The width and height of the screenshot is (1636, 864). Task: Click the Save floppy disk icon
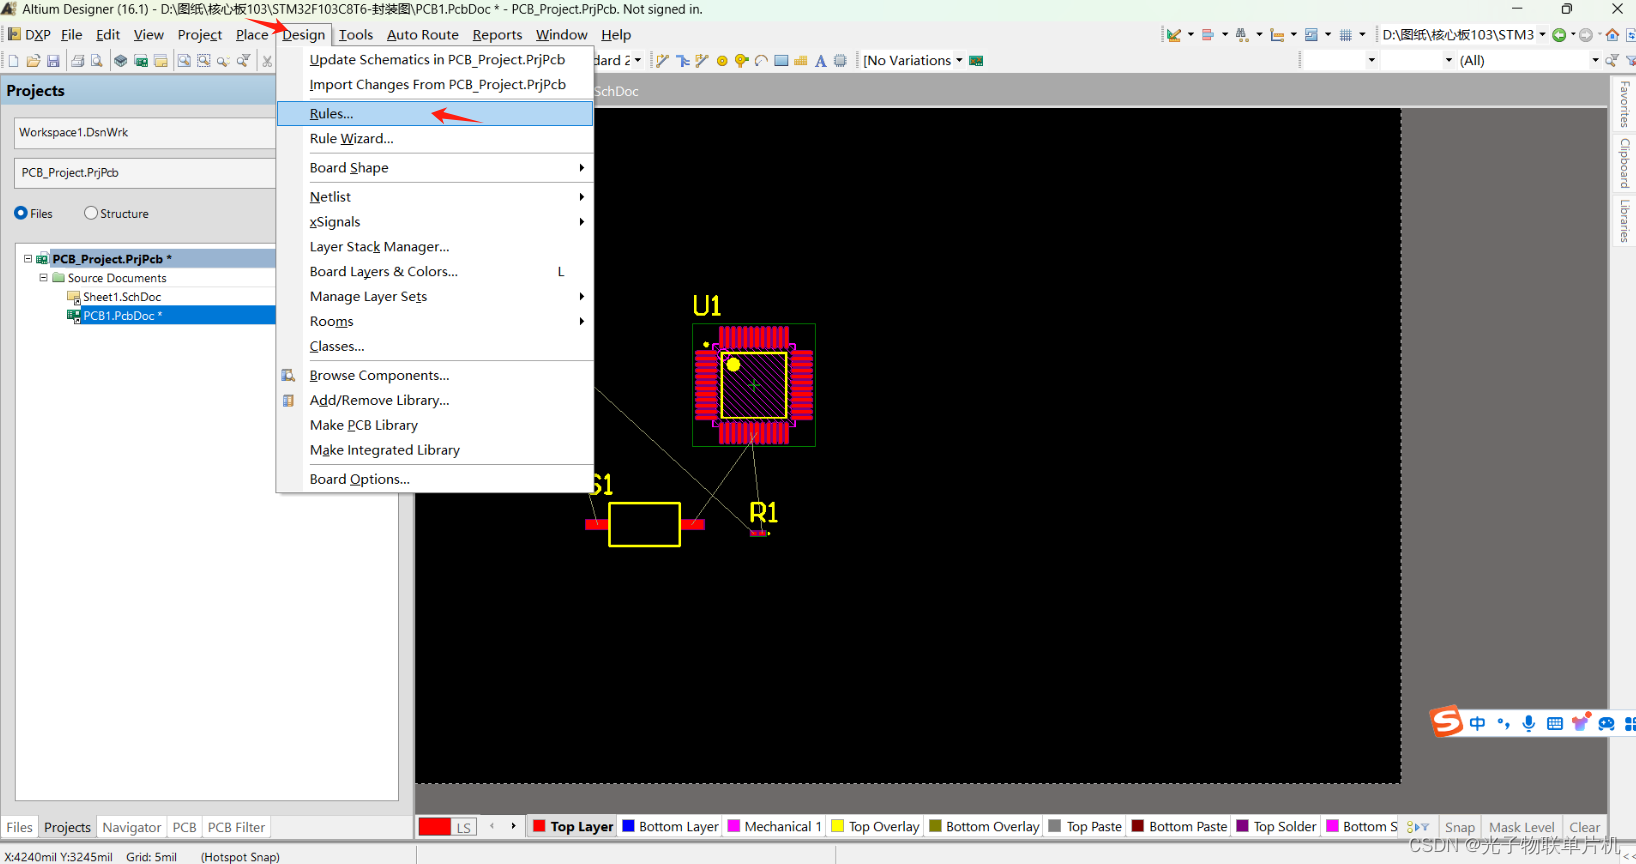click(53, 61)
